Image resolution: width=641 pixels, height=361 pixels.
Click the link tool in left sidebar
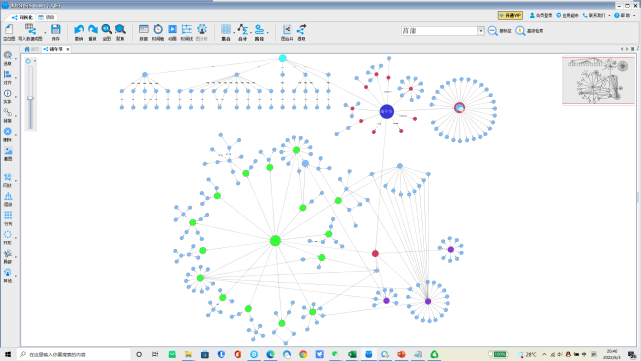click(7, 112)
